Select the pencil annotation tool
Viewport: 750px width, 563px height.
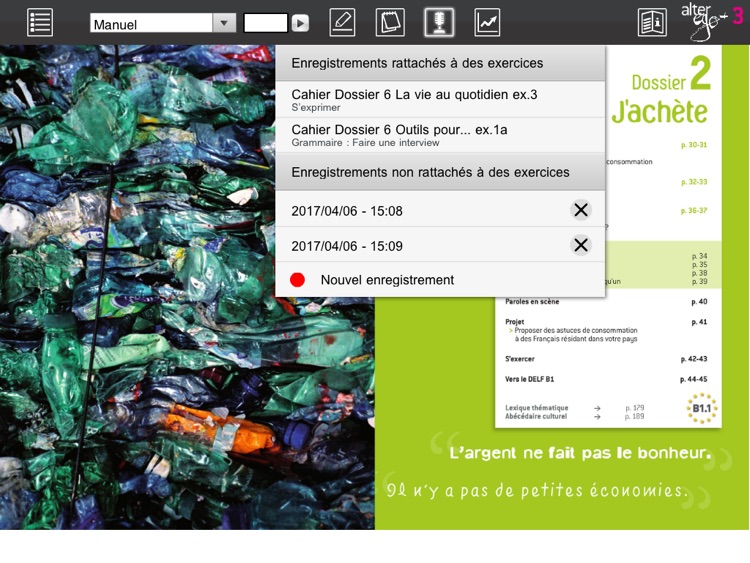point(342,22)
